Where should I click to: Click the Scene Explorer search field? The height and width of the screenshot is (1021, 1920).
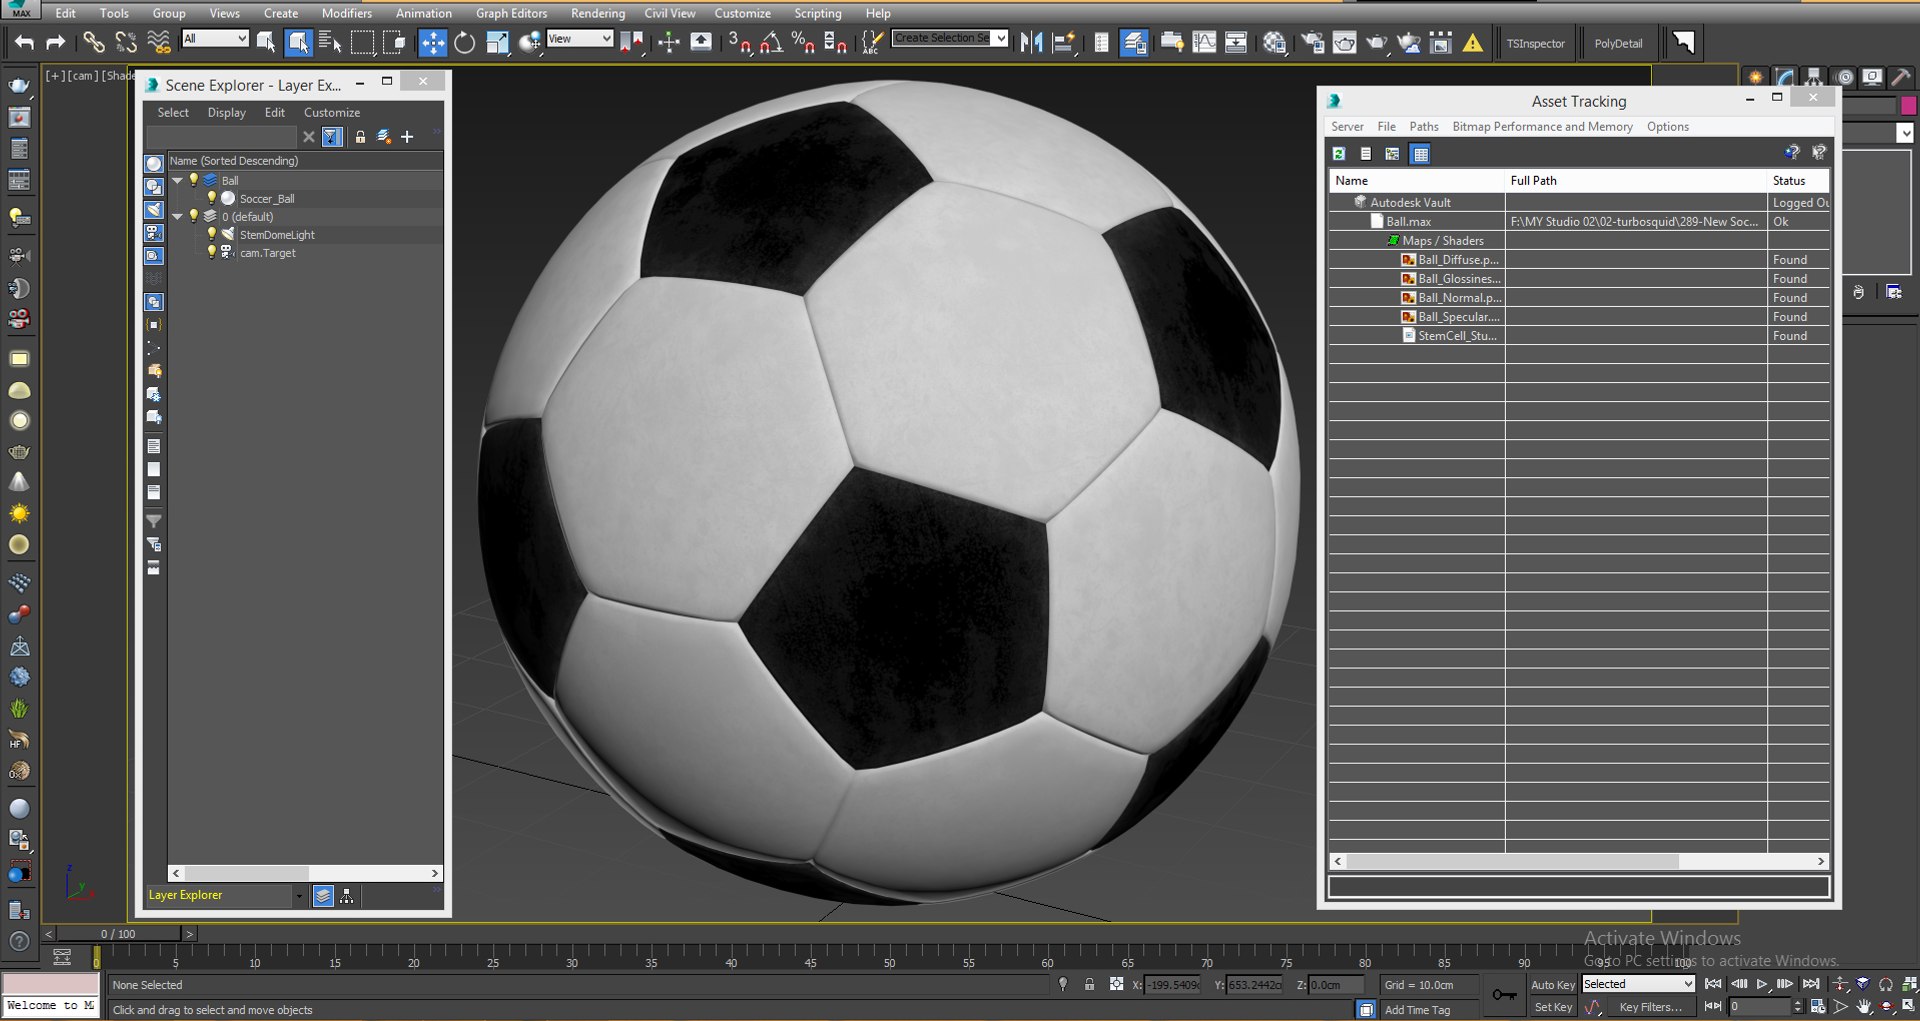tap(222, 137)
